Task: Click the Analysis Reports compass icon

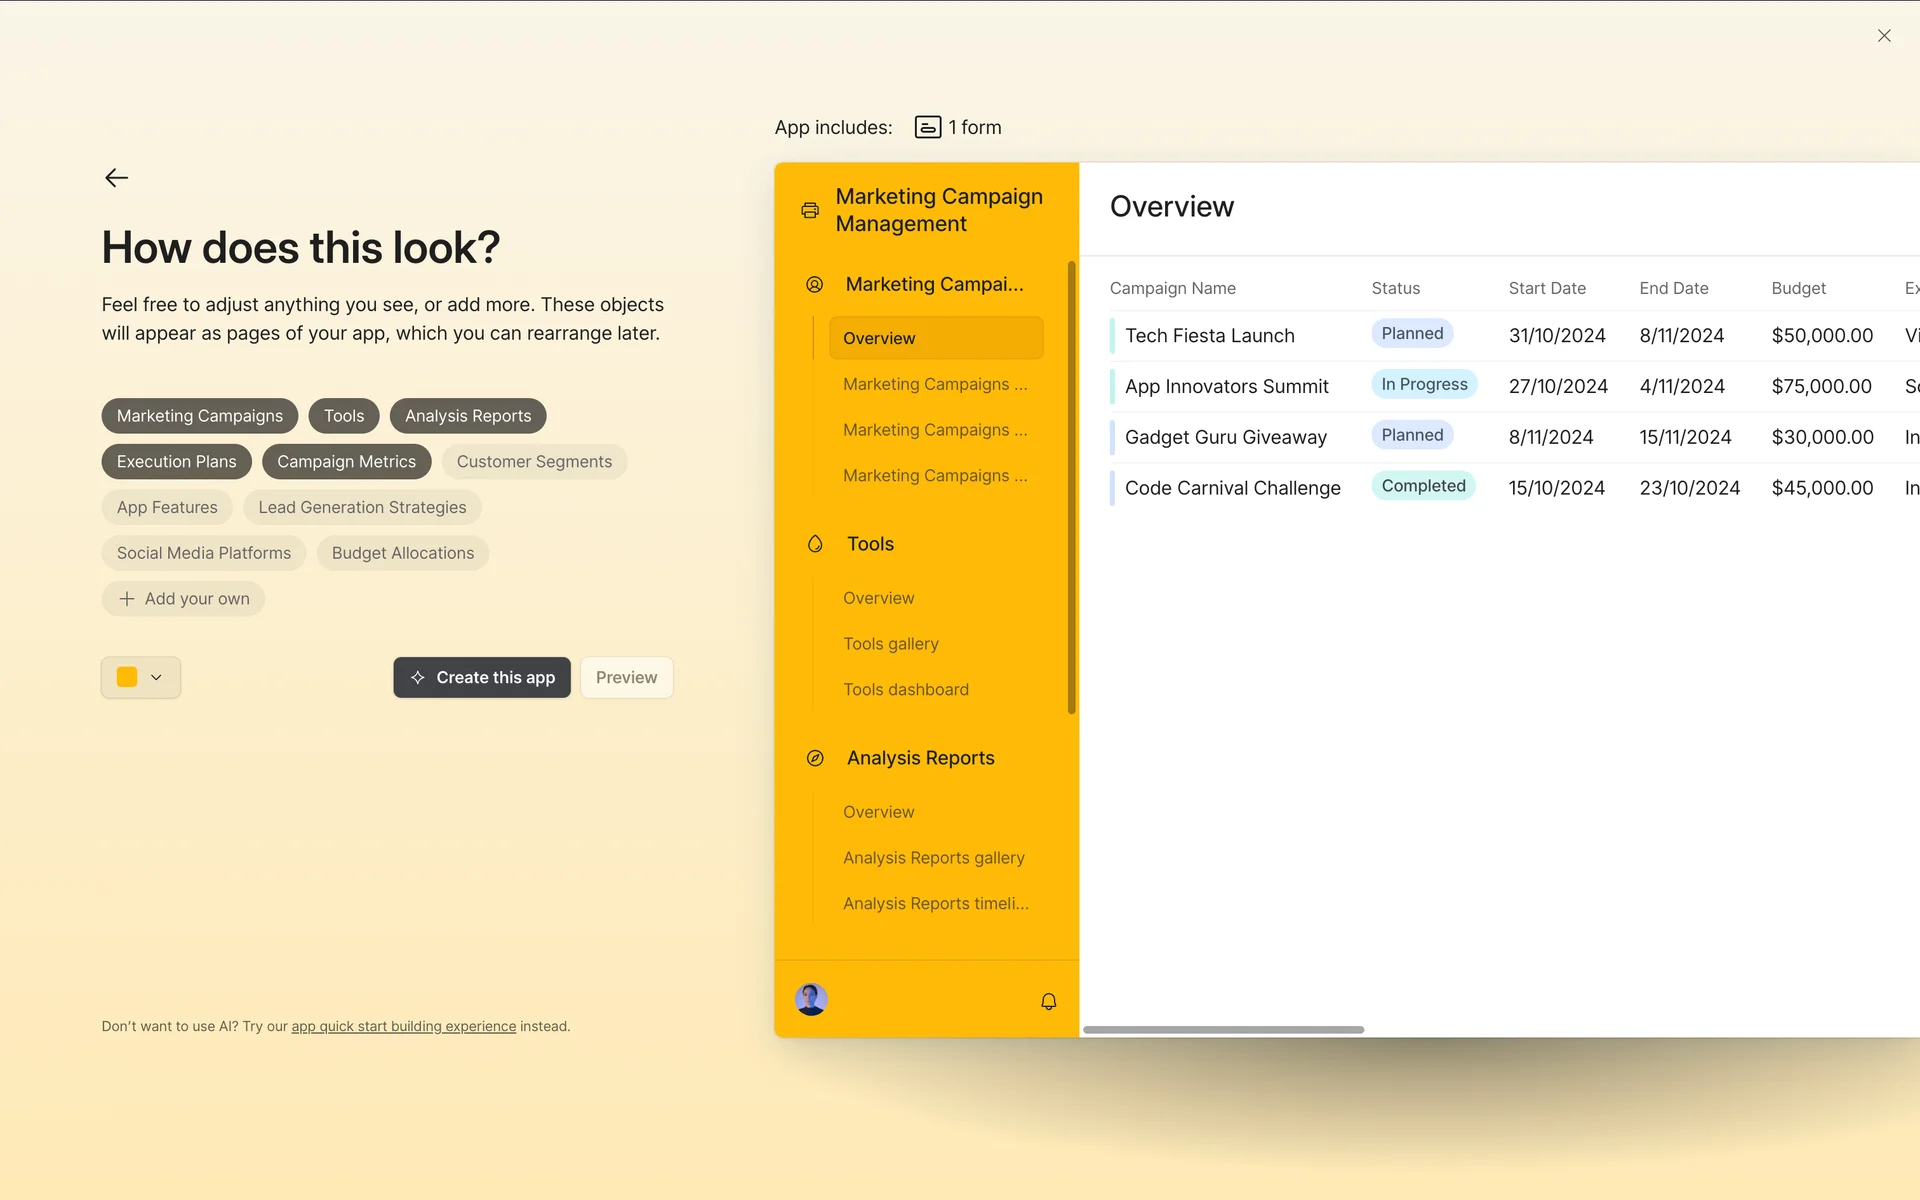Action: click(815, 758)
